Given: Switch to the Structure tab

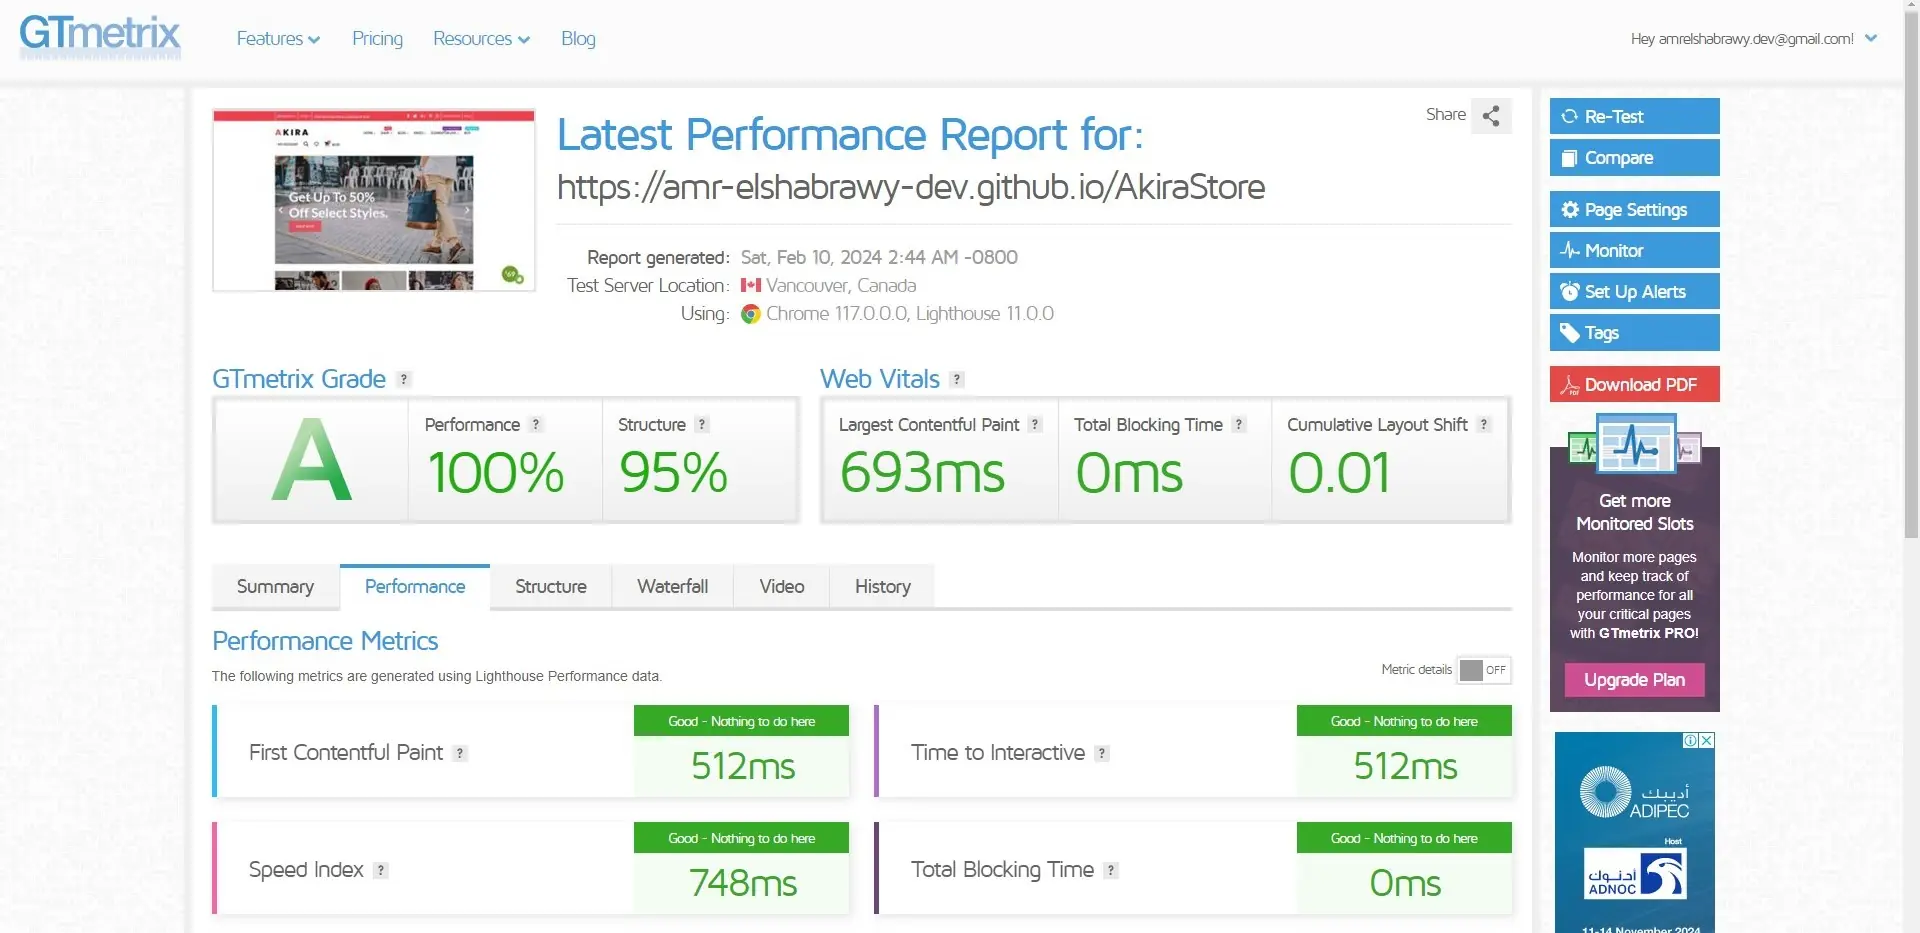Looking at the screenshot, I should point(551,587).
